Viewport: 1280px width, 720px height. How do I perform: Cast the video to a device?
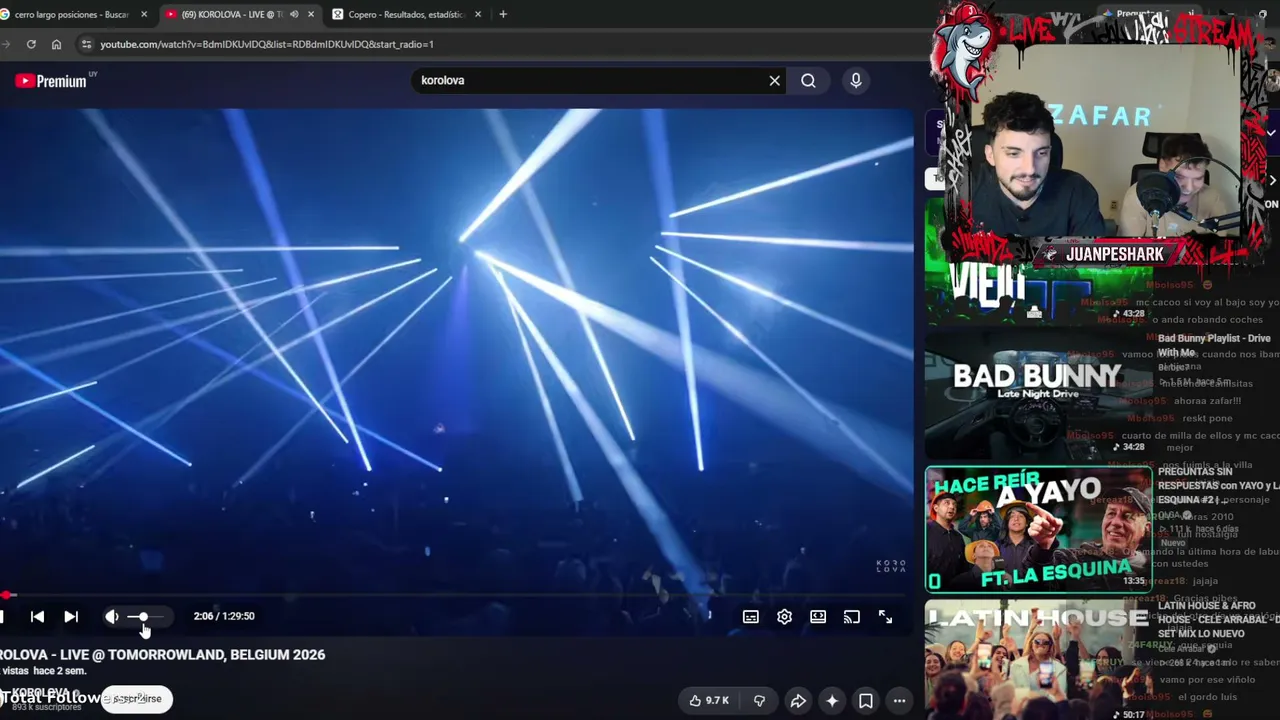[852, 617]
